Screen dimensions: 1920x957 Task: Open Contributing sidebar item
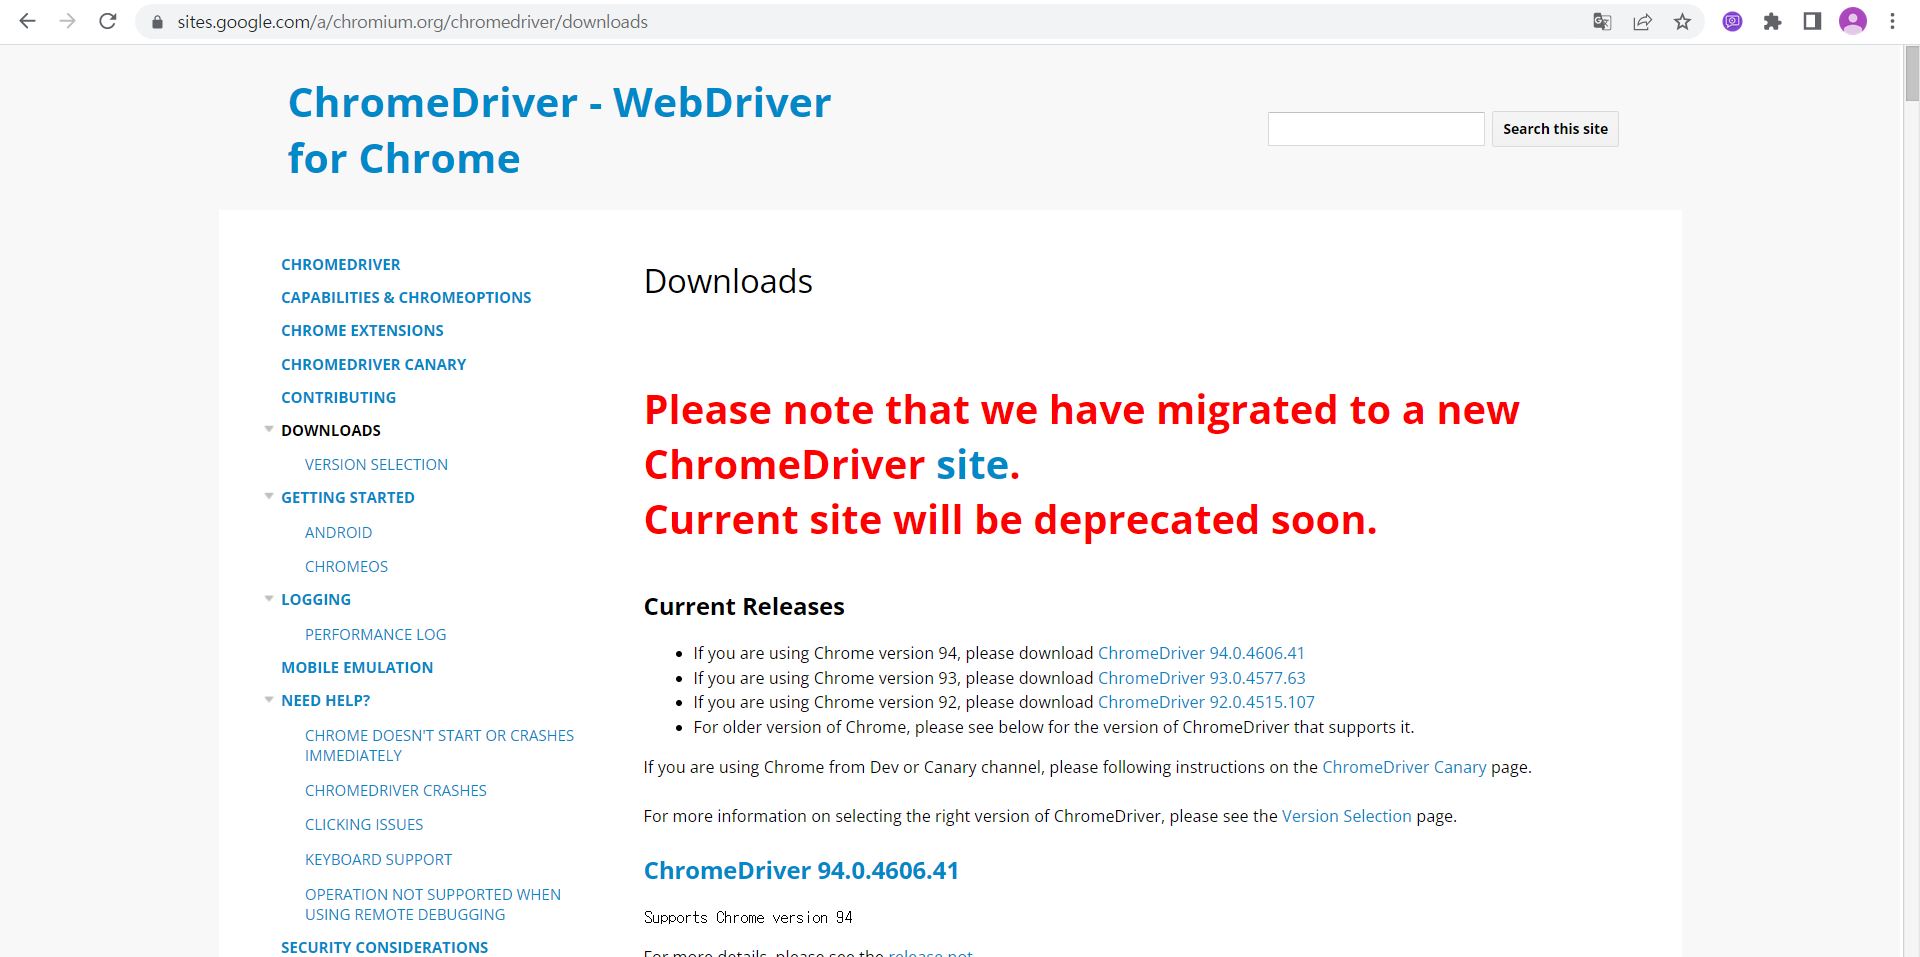coord(338,397)
